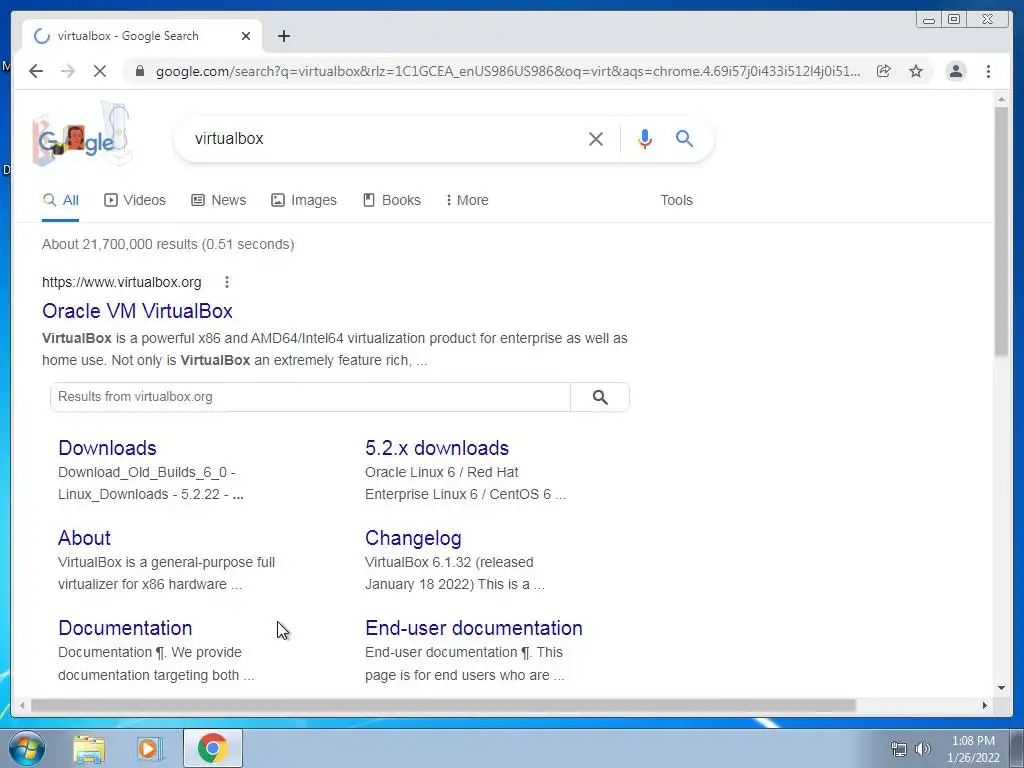This screenshot has height=768, width=1024.
Task: View site info via padlock icon
Action: coord(139,71)
